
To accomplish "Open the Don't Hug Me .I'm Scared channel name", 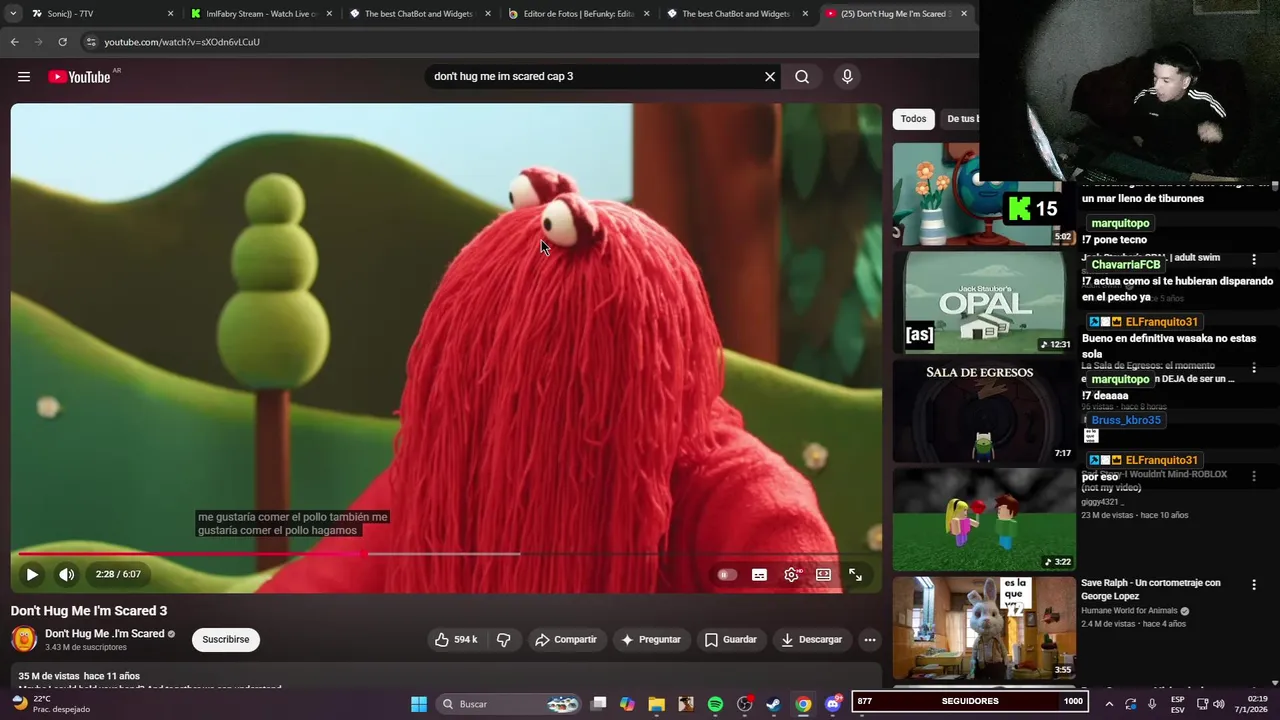I will tap(104, 634).
